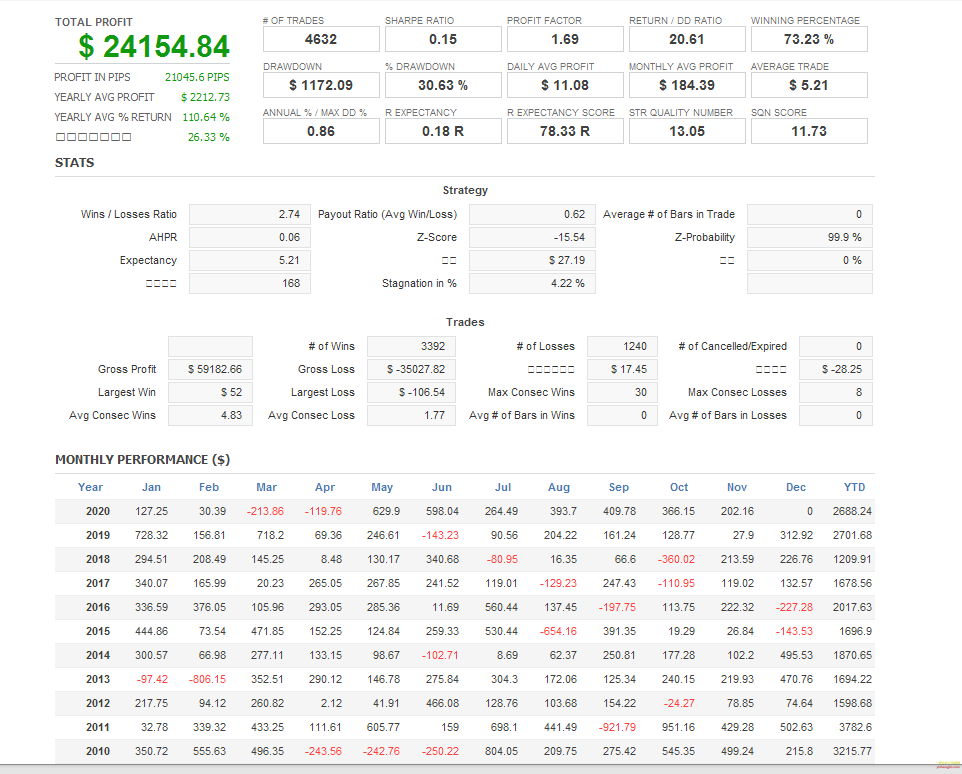Image resolution: width=962 pixels, height=774 pixels.
Task: Select the AHPR field showing 0.06
Action: pos(250,237)
